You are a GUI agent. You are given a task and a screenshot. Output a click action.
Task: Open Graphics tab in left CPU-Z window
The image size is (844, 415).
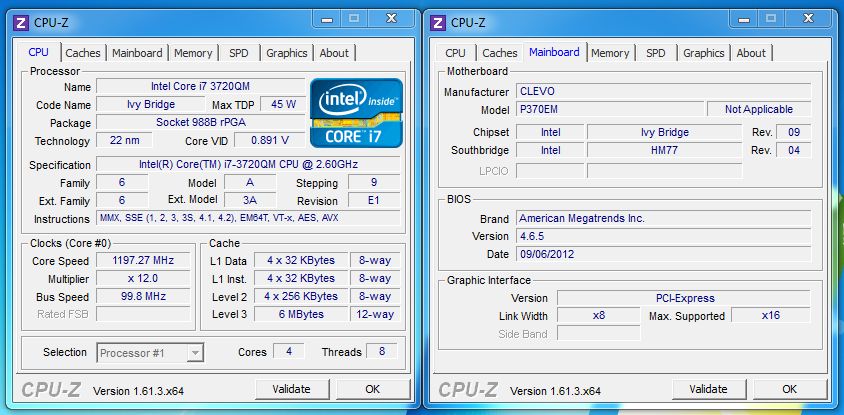point(286,53)
